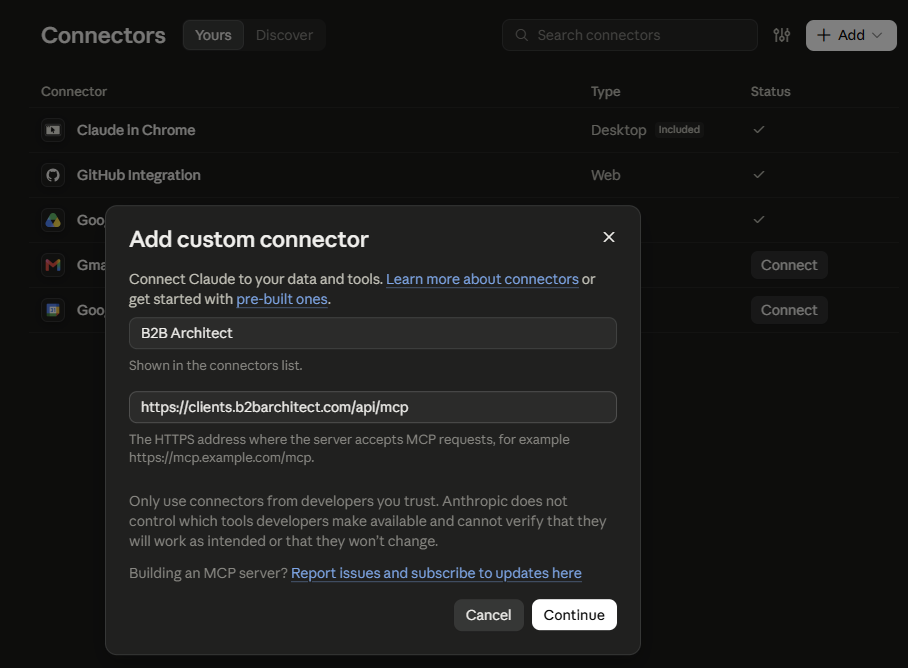The height and width of the screenshot is (668, 908).
Task: Click the Connectors page heading
Action: [103, 35]
